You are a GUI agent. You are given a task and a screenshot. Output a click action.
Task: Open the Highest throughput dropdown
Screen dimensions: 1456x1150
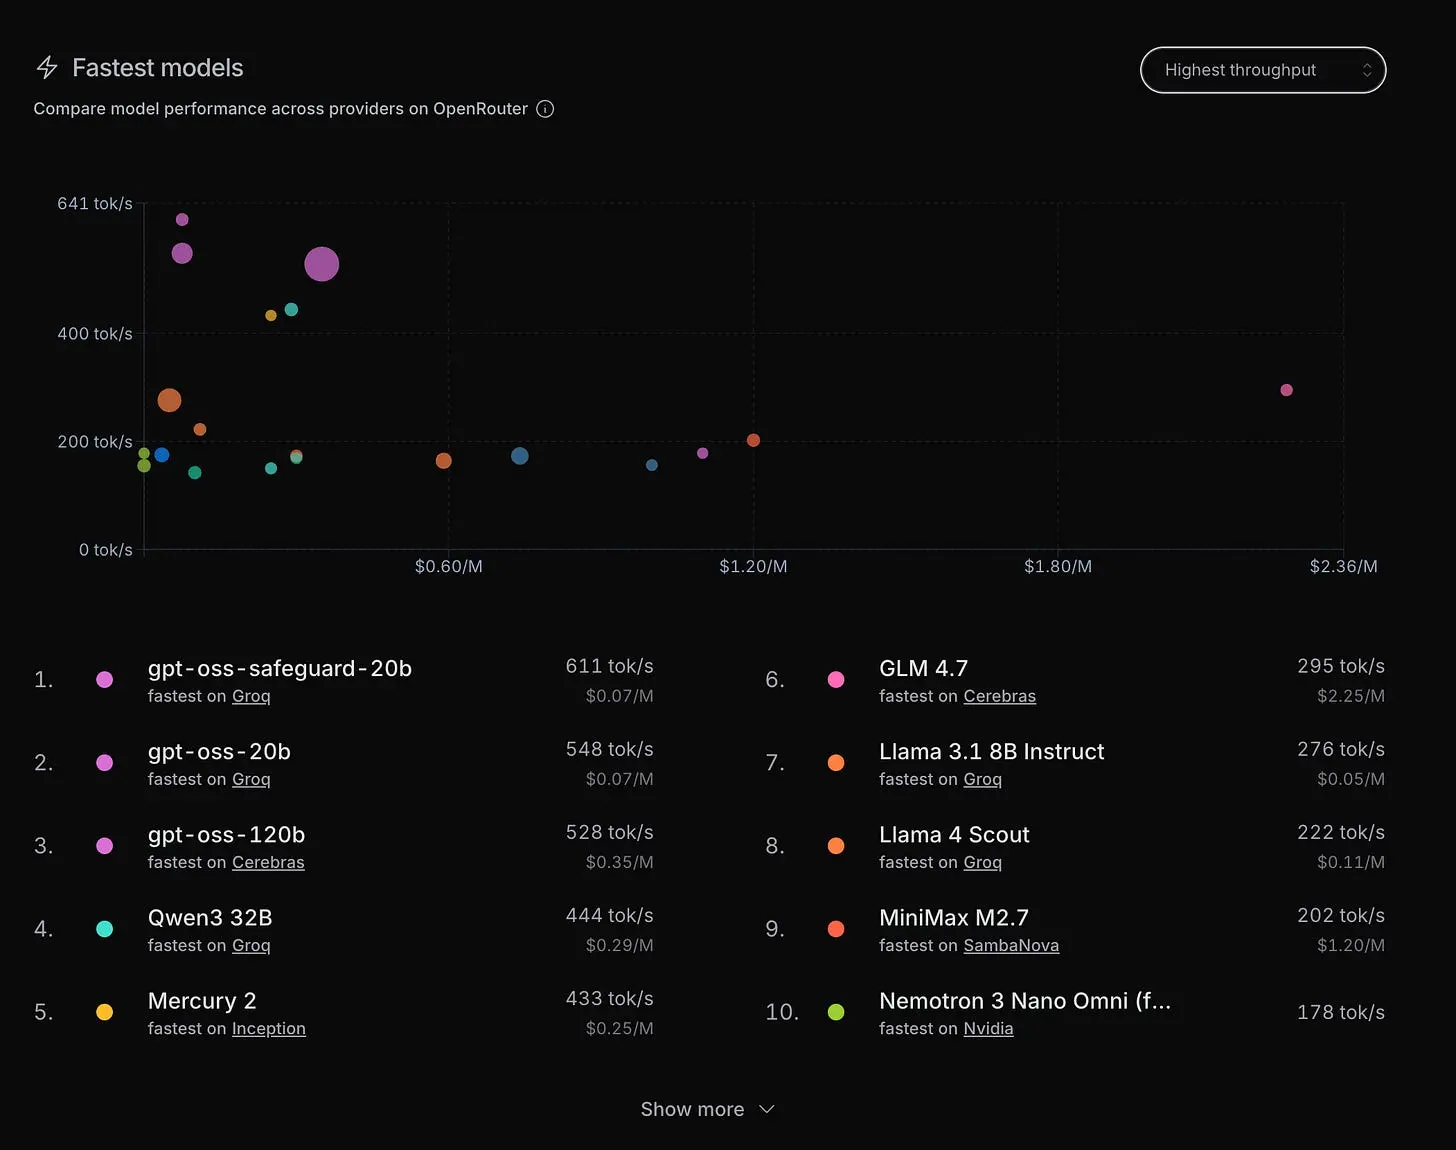tap(1263, 70)
